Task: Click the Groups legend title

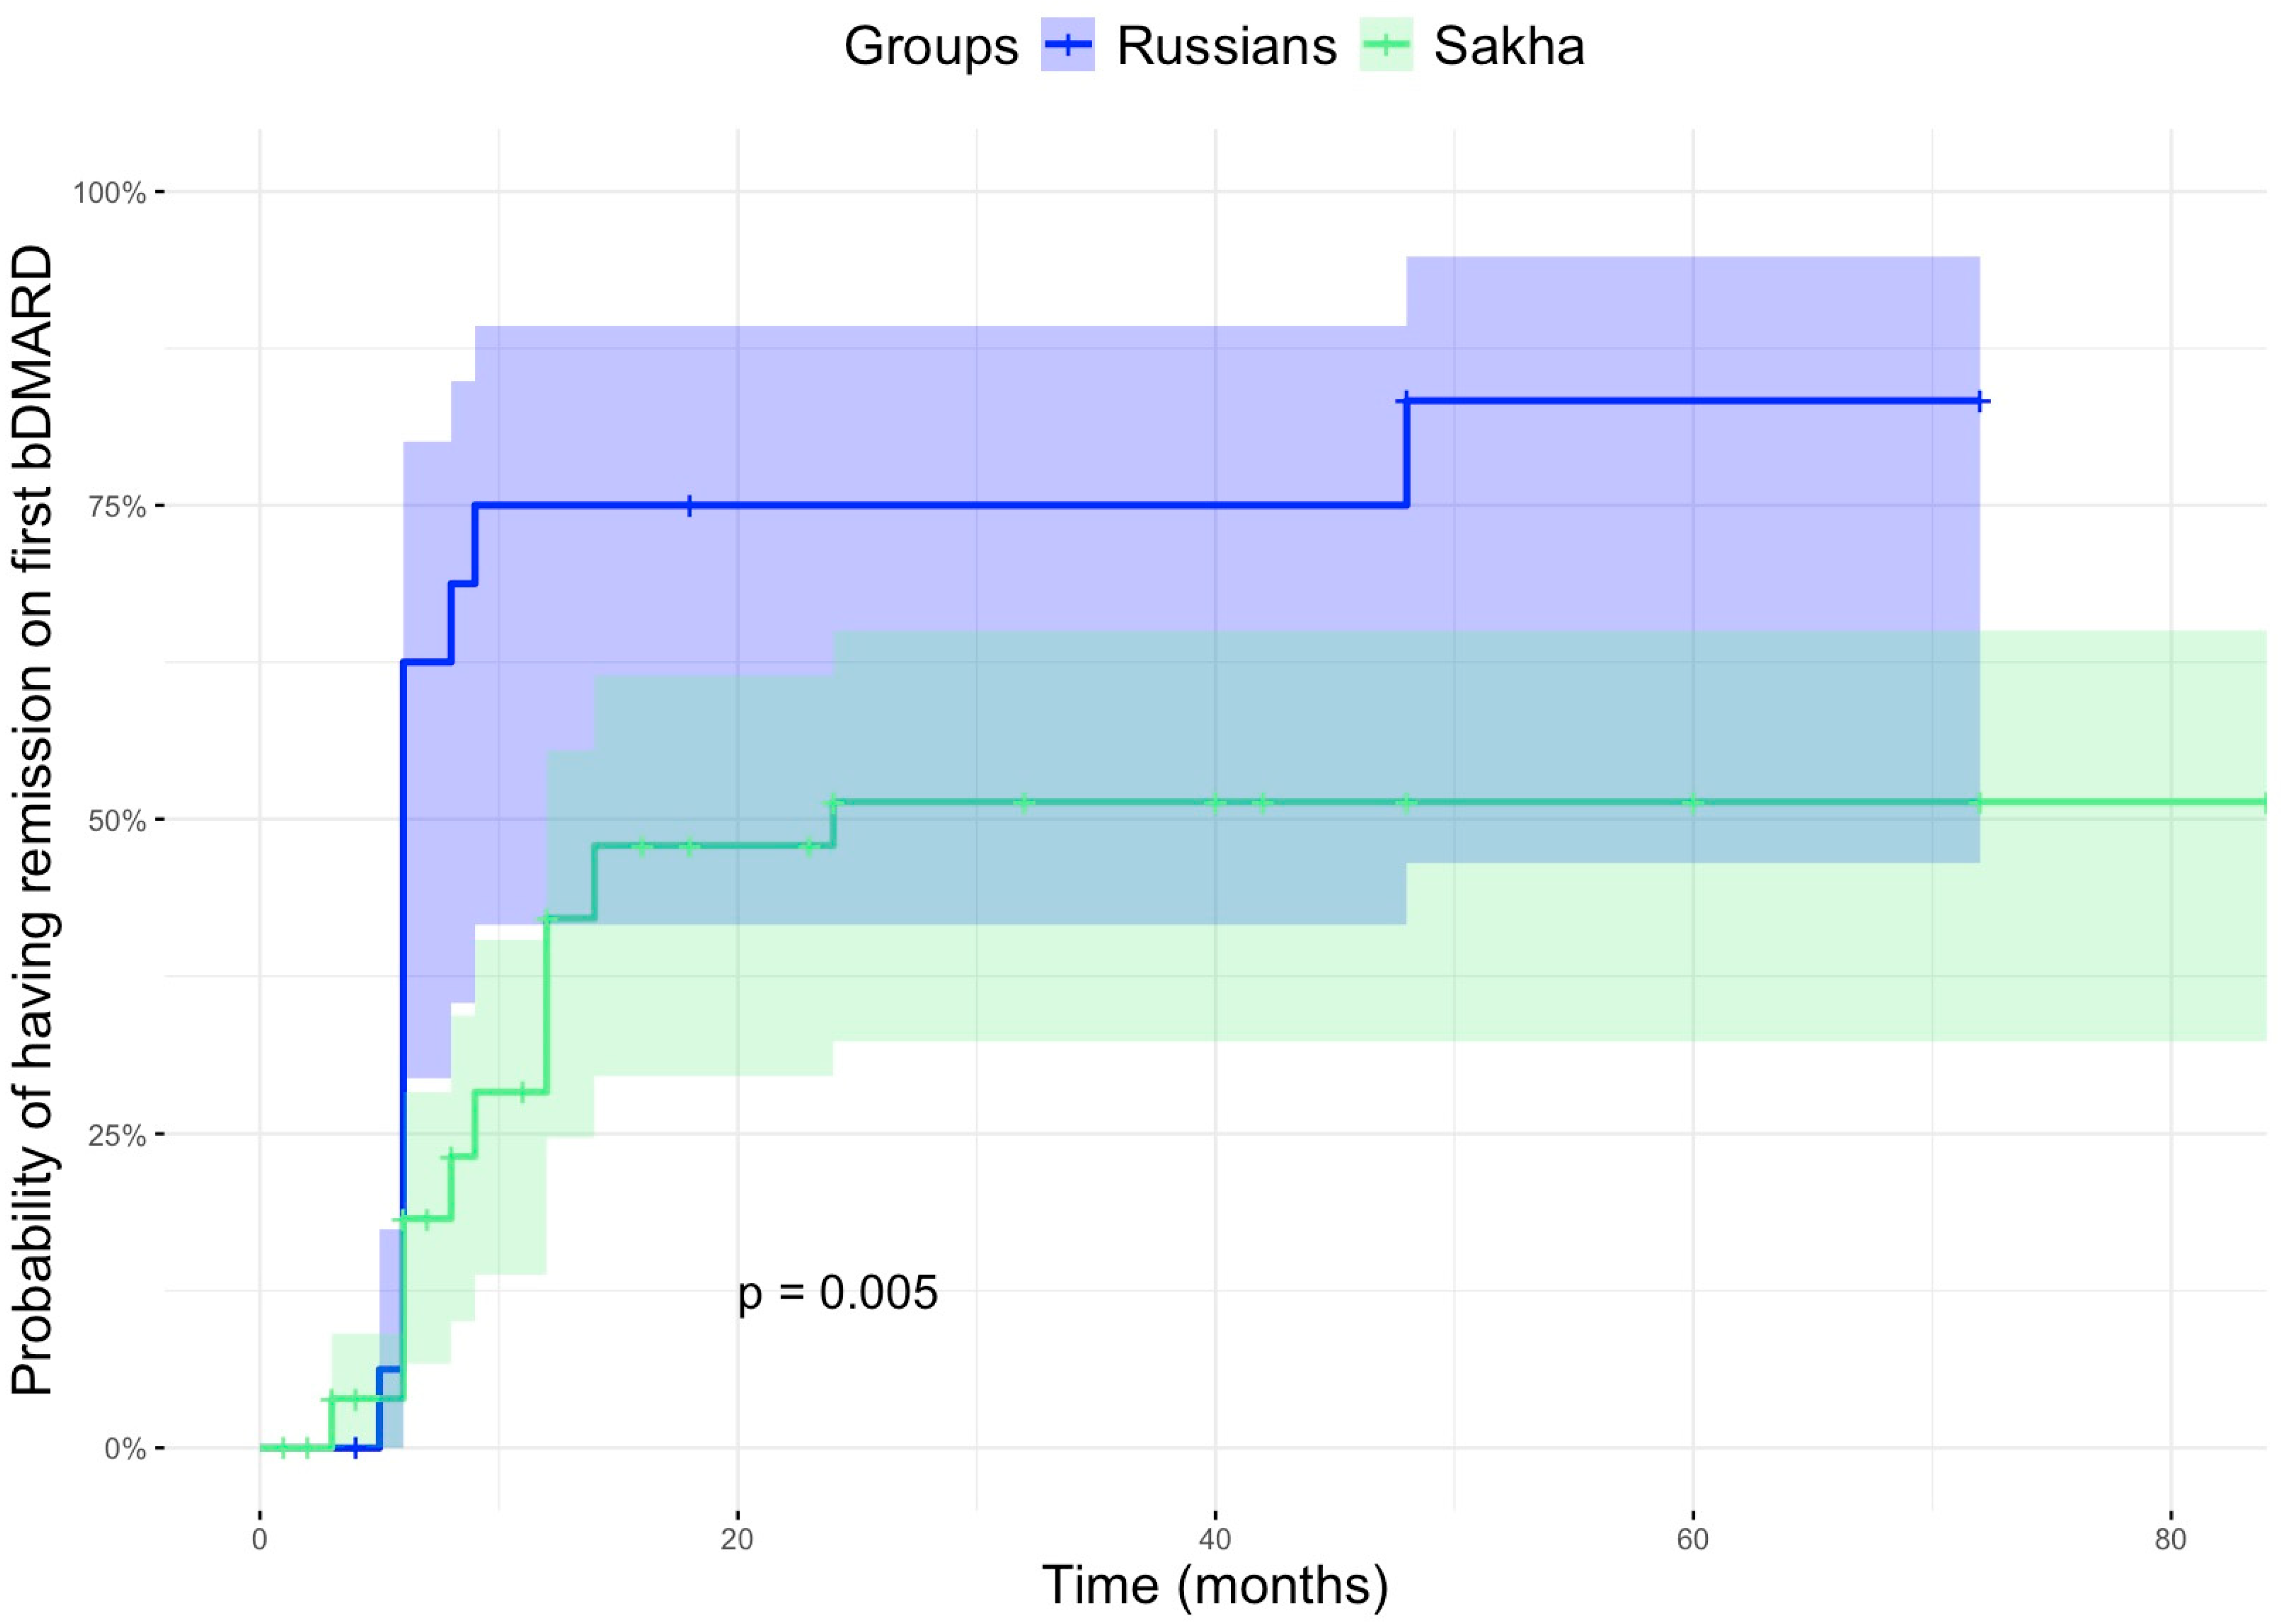Action: coord(930,46)
